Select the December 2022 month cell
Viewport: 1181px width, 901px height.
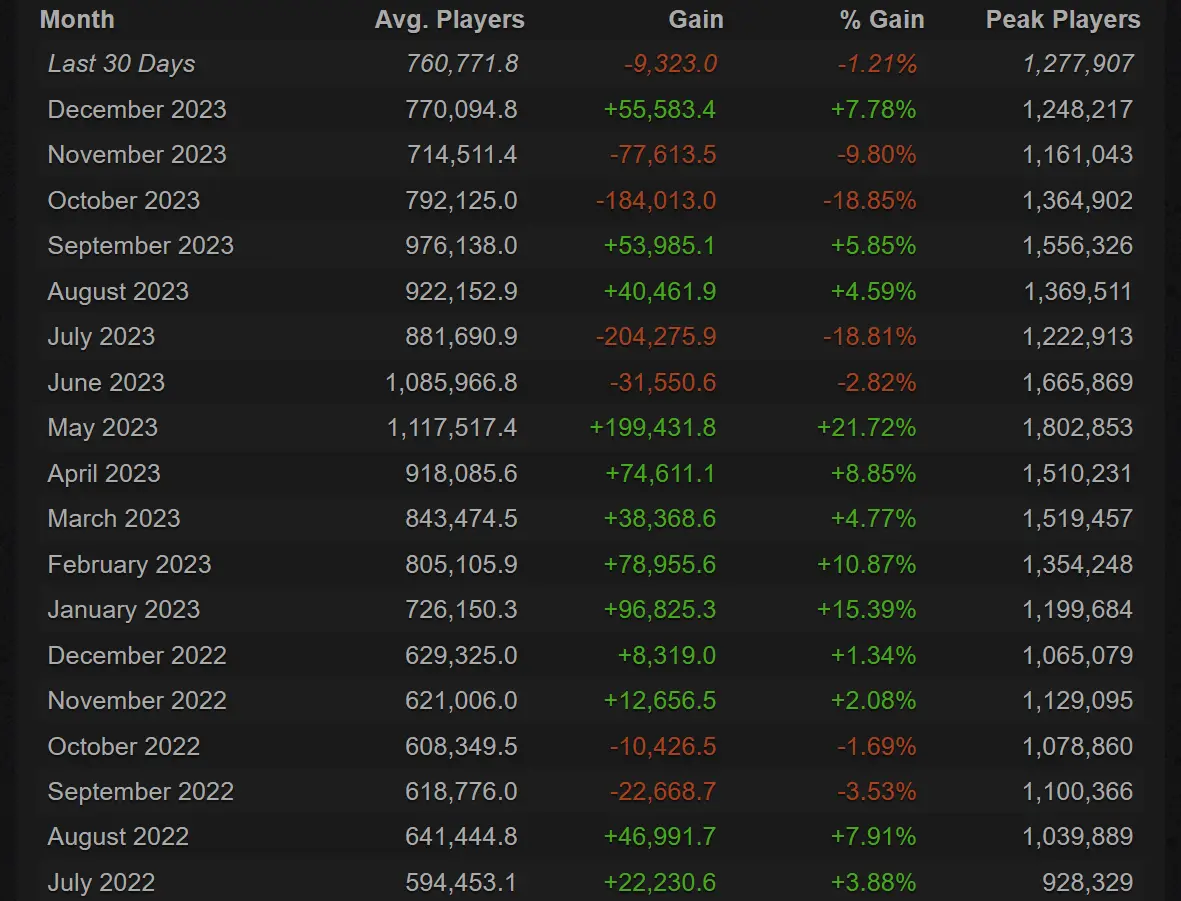click(137, 655)
